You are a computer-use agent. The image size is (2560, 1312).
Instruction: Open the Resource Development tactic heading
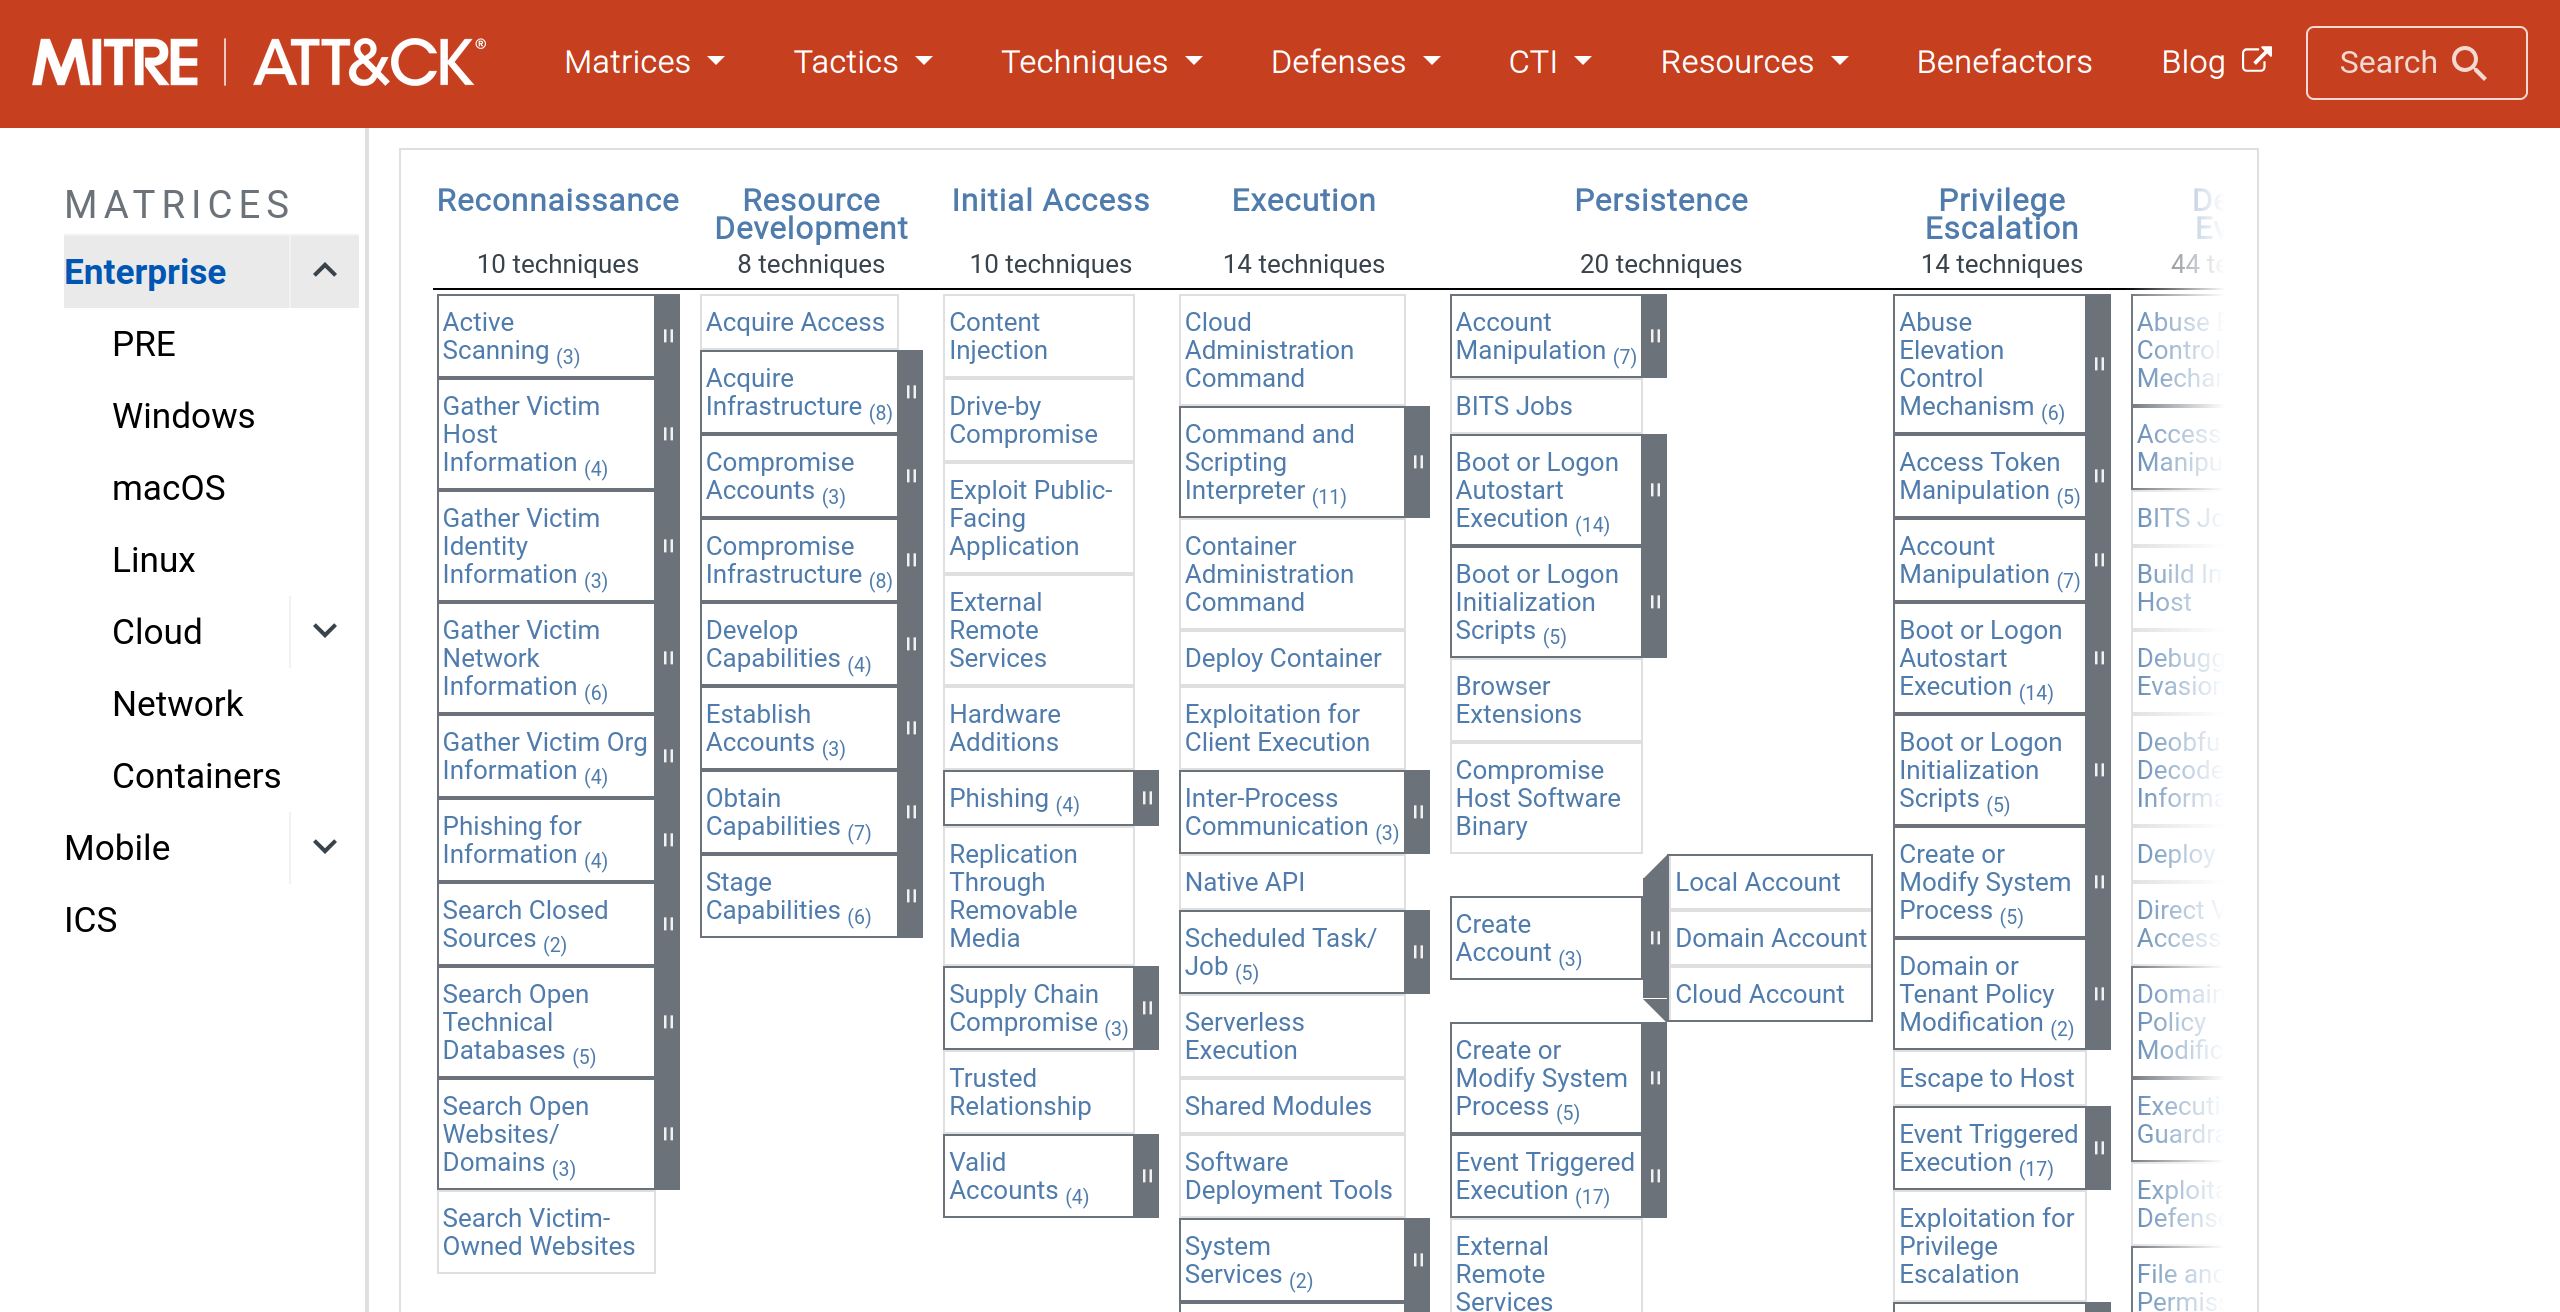tap(811, 214)
